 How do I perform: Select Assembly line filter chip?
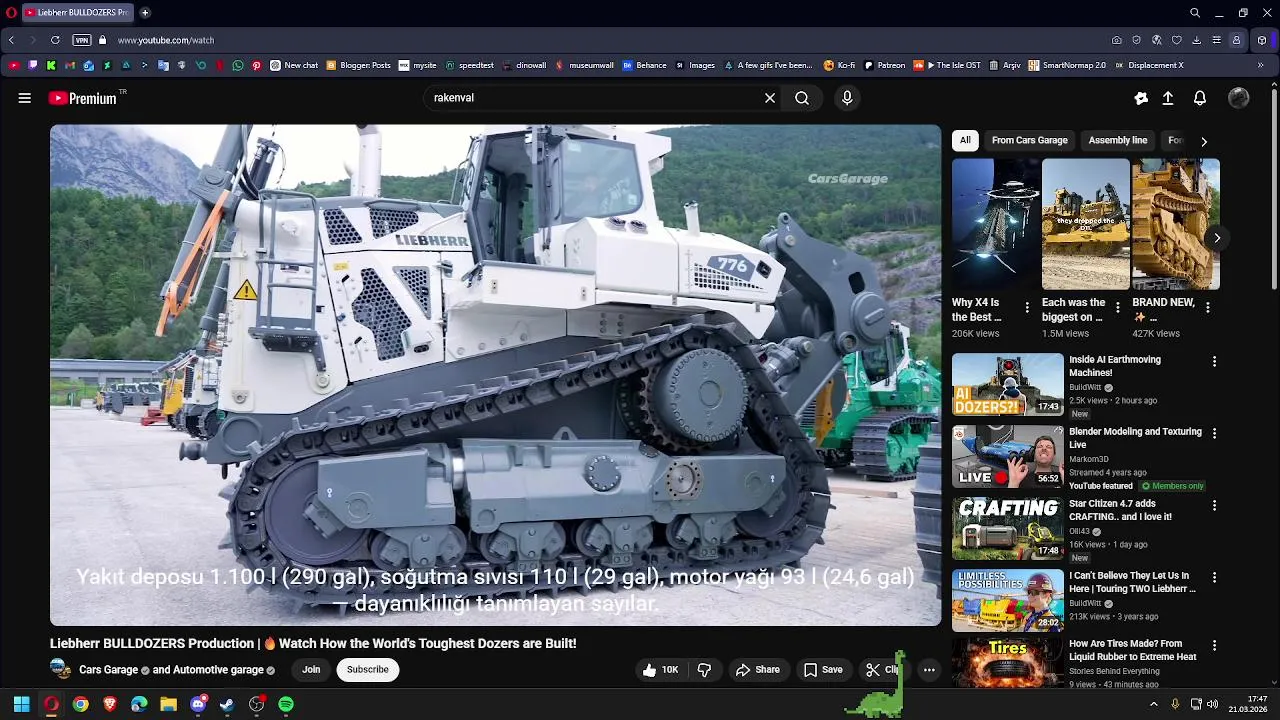1118,140
